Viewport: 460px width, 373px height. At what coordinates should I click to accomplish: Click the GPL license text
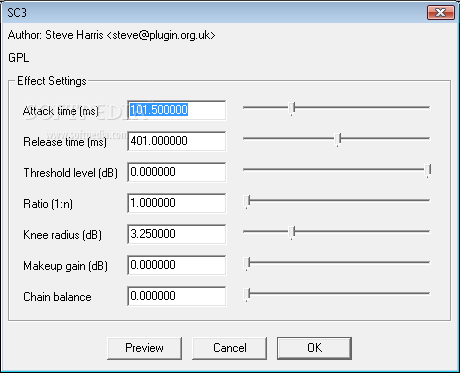(19, 58)
